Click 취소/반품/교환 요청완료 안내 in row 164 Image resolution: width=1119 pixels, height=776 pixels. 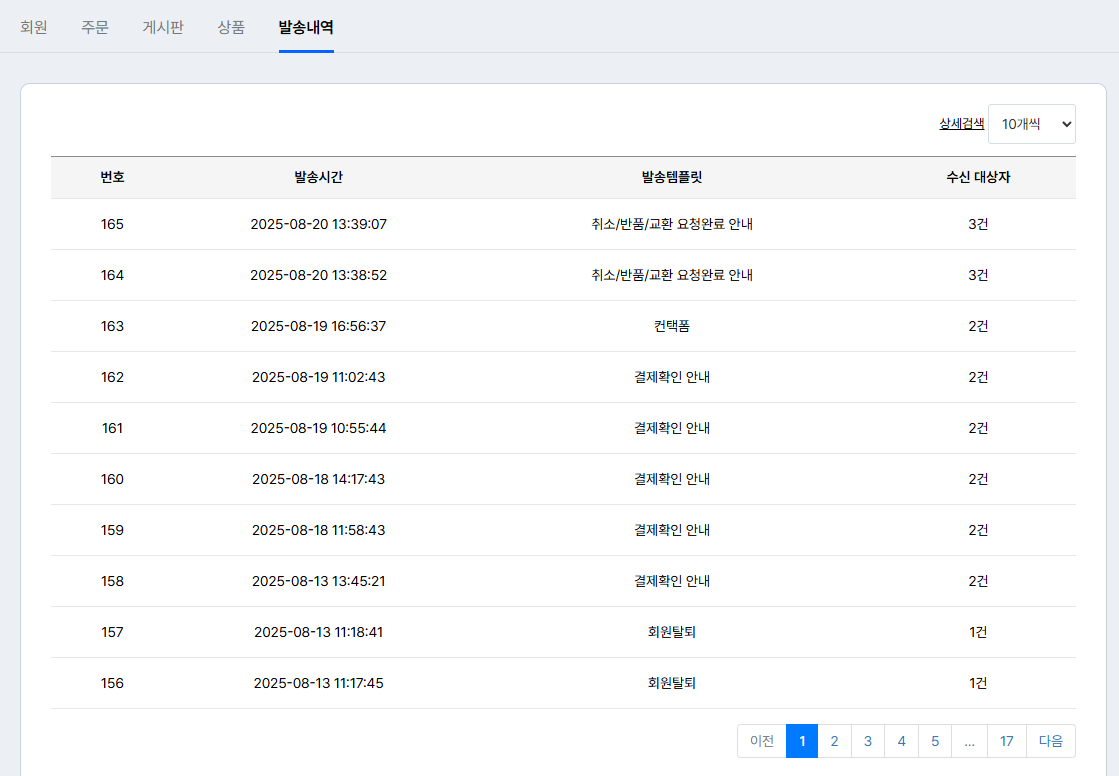coord(672,275)
